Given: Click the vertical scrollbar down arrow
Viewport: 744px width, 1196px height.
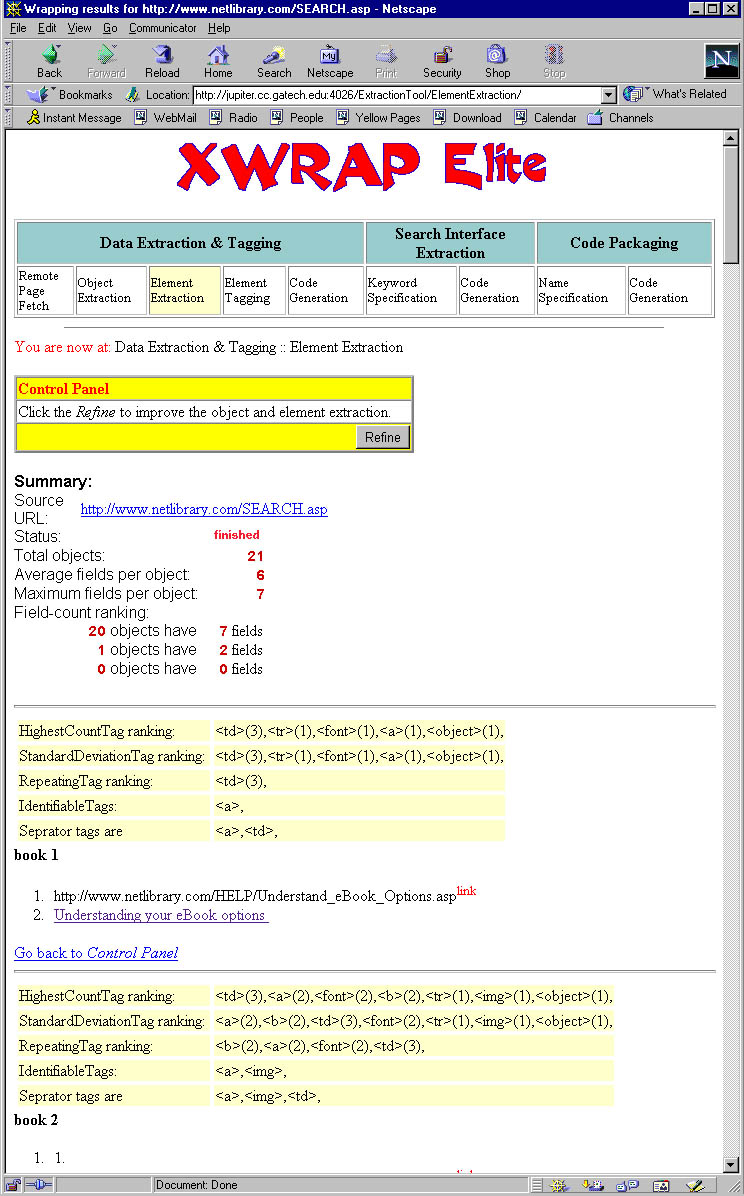Looking at the screenshot, I should 731,1166.
